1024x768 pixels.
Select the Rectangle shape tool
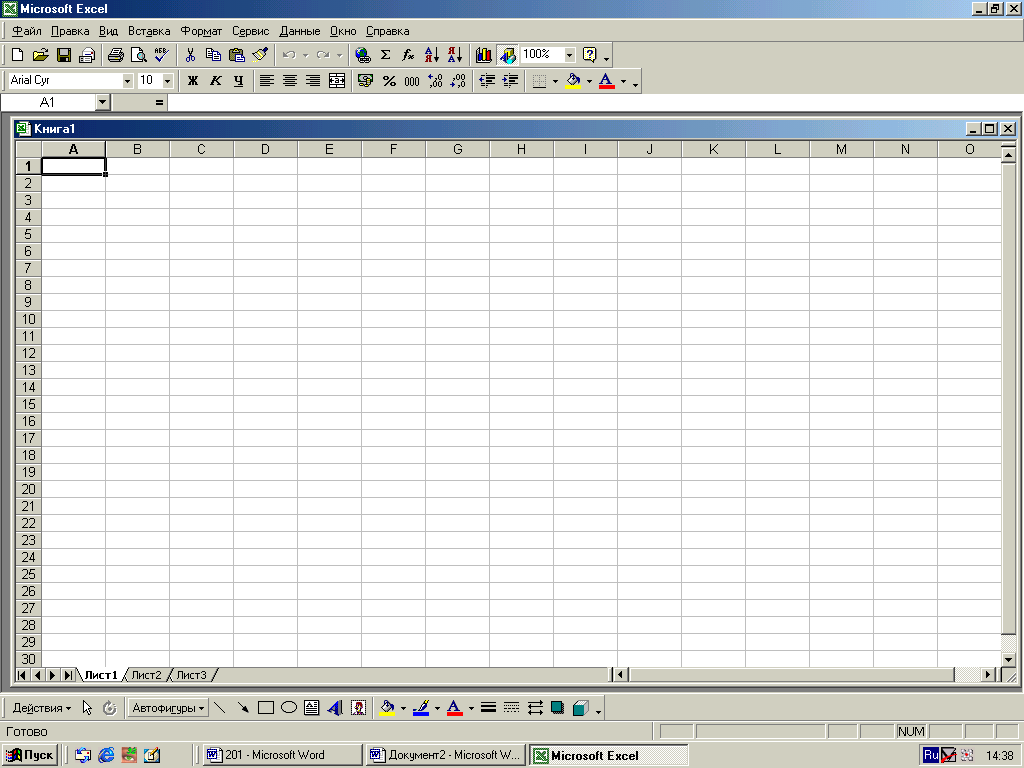point(266,708)
